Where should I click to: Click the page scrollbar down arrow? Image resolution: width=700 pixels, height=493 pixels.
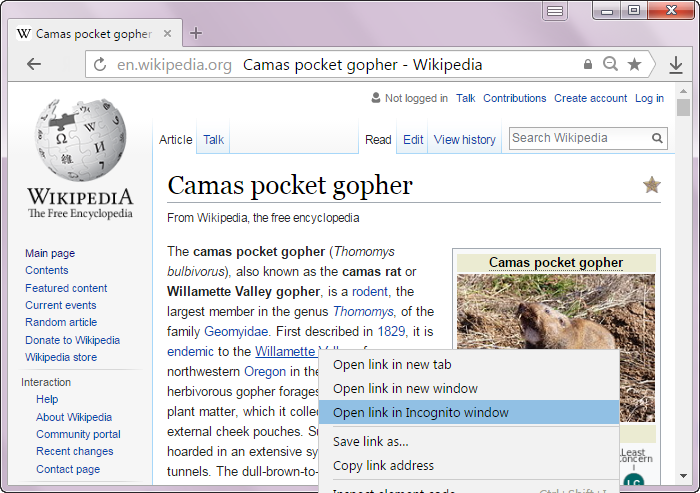pyautogui.click(x=683, y=476)
